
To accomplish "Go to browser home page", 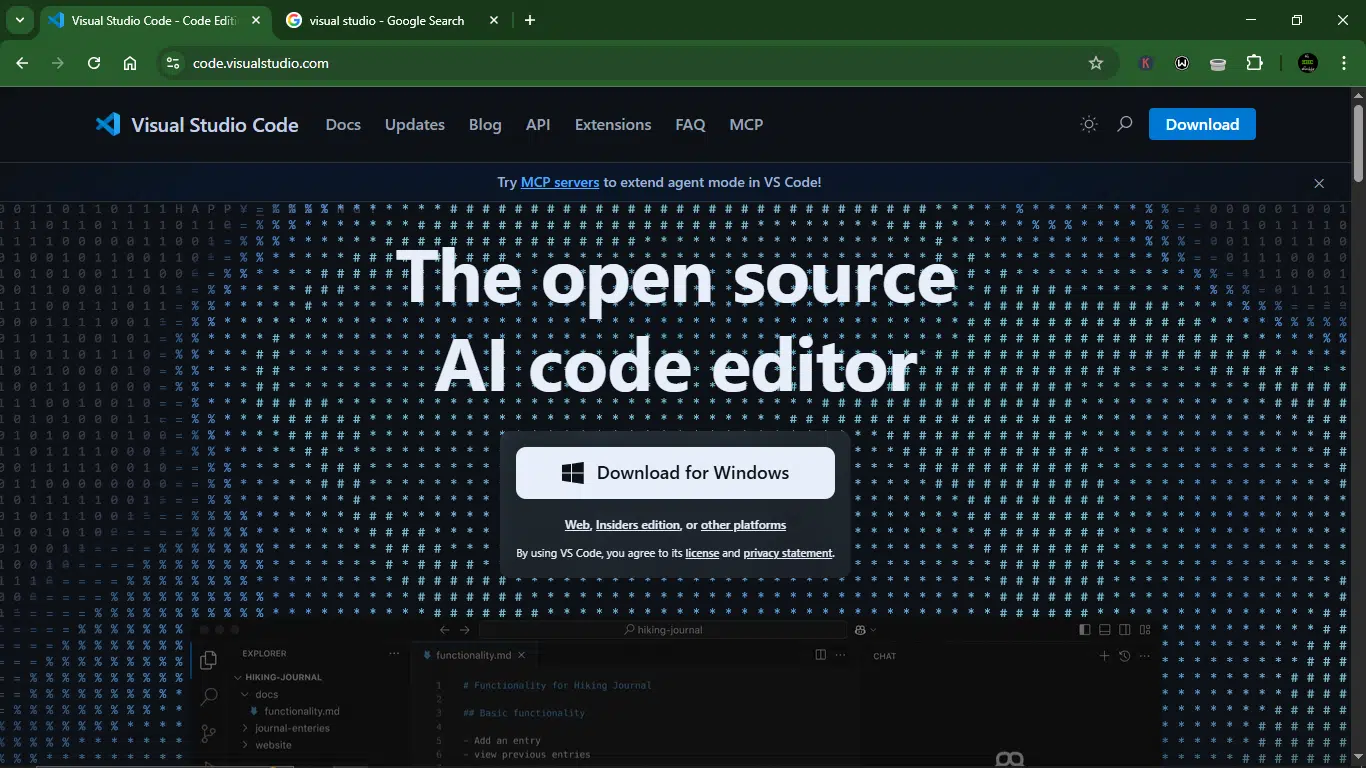I will tap(130, 63).
